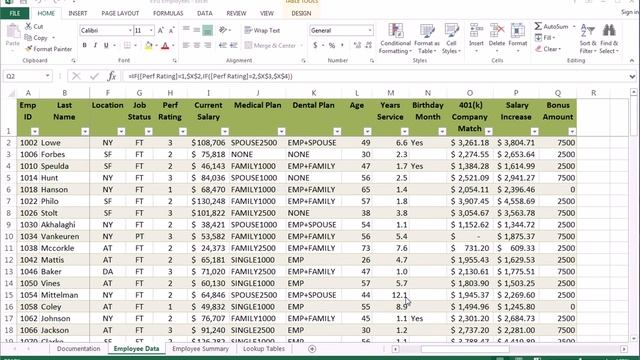The image size is (640, 360).
Task: Cancel formula entry with the X icon
Action: [x=76, y=76]
